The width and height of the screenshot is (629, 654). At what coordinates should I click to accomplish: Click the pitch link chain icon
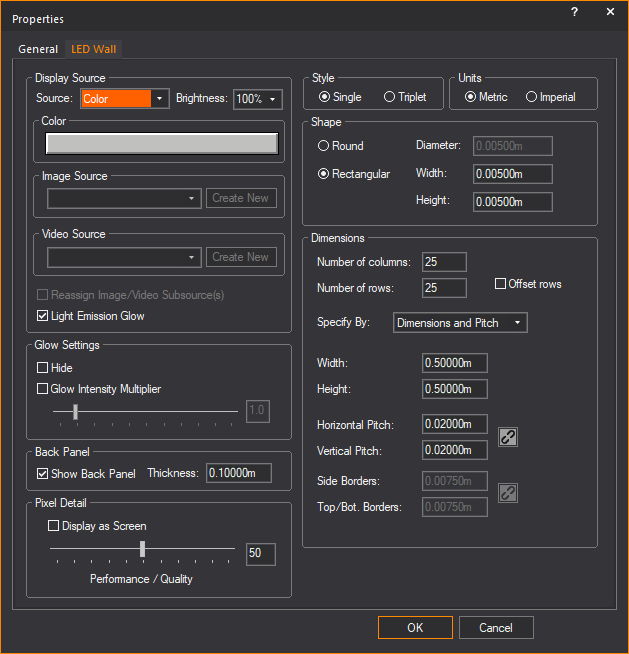click(x=508, y=437)
